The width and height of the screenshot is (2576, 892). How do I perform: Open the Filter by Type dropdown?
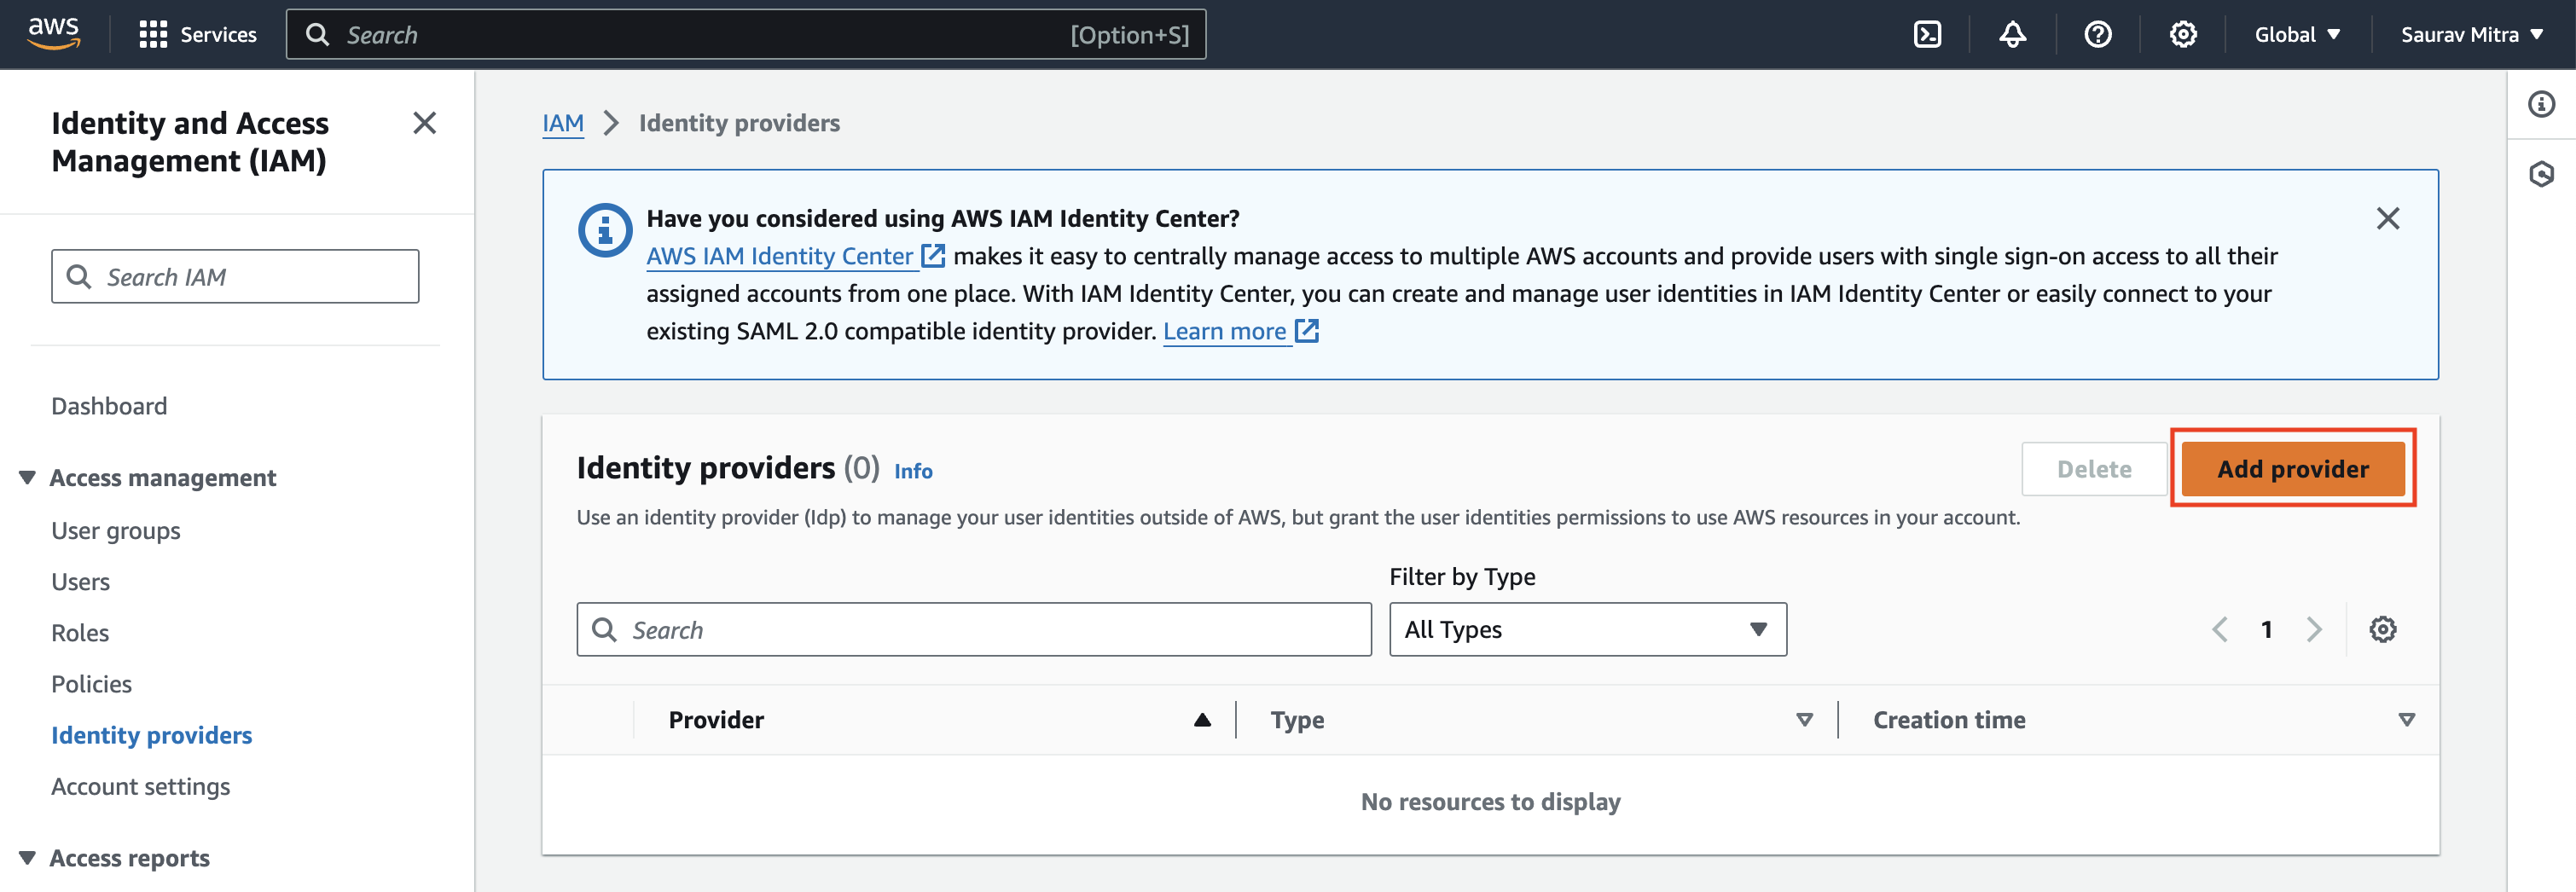point(1587,630)
